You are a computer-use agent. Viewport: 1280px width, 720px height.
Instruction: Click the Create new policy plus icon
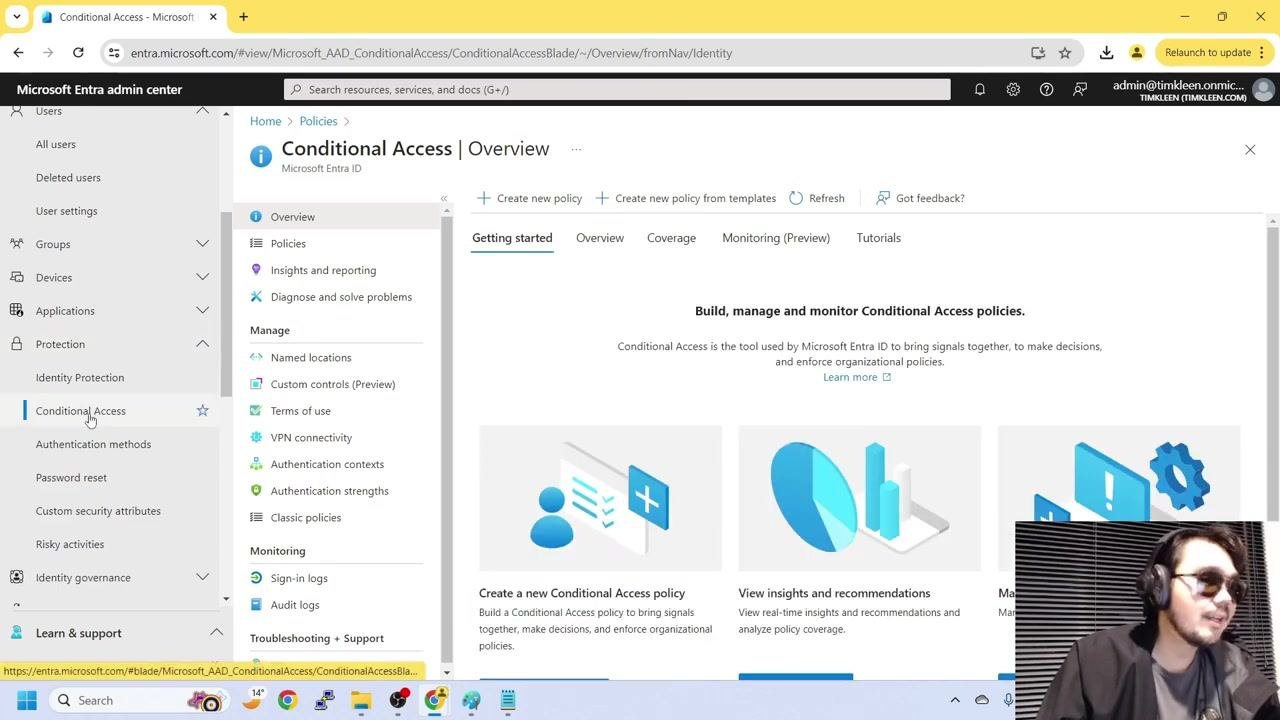pyautogui.click(x=484, y=198)
